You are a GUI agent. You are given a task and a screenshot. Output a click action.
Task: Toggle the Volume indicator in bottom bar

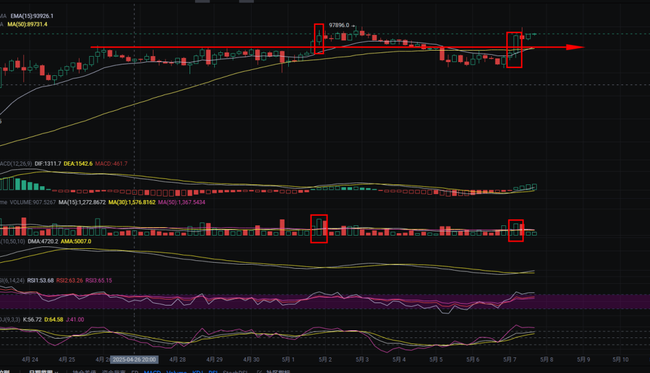point(176,371)
